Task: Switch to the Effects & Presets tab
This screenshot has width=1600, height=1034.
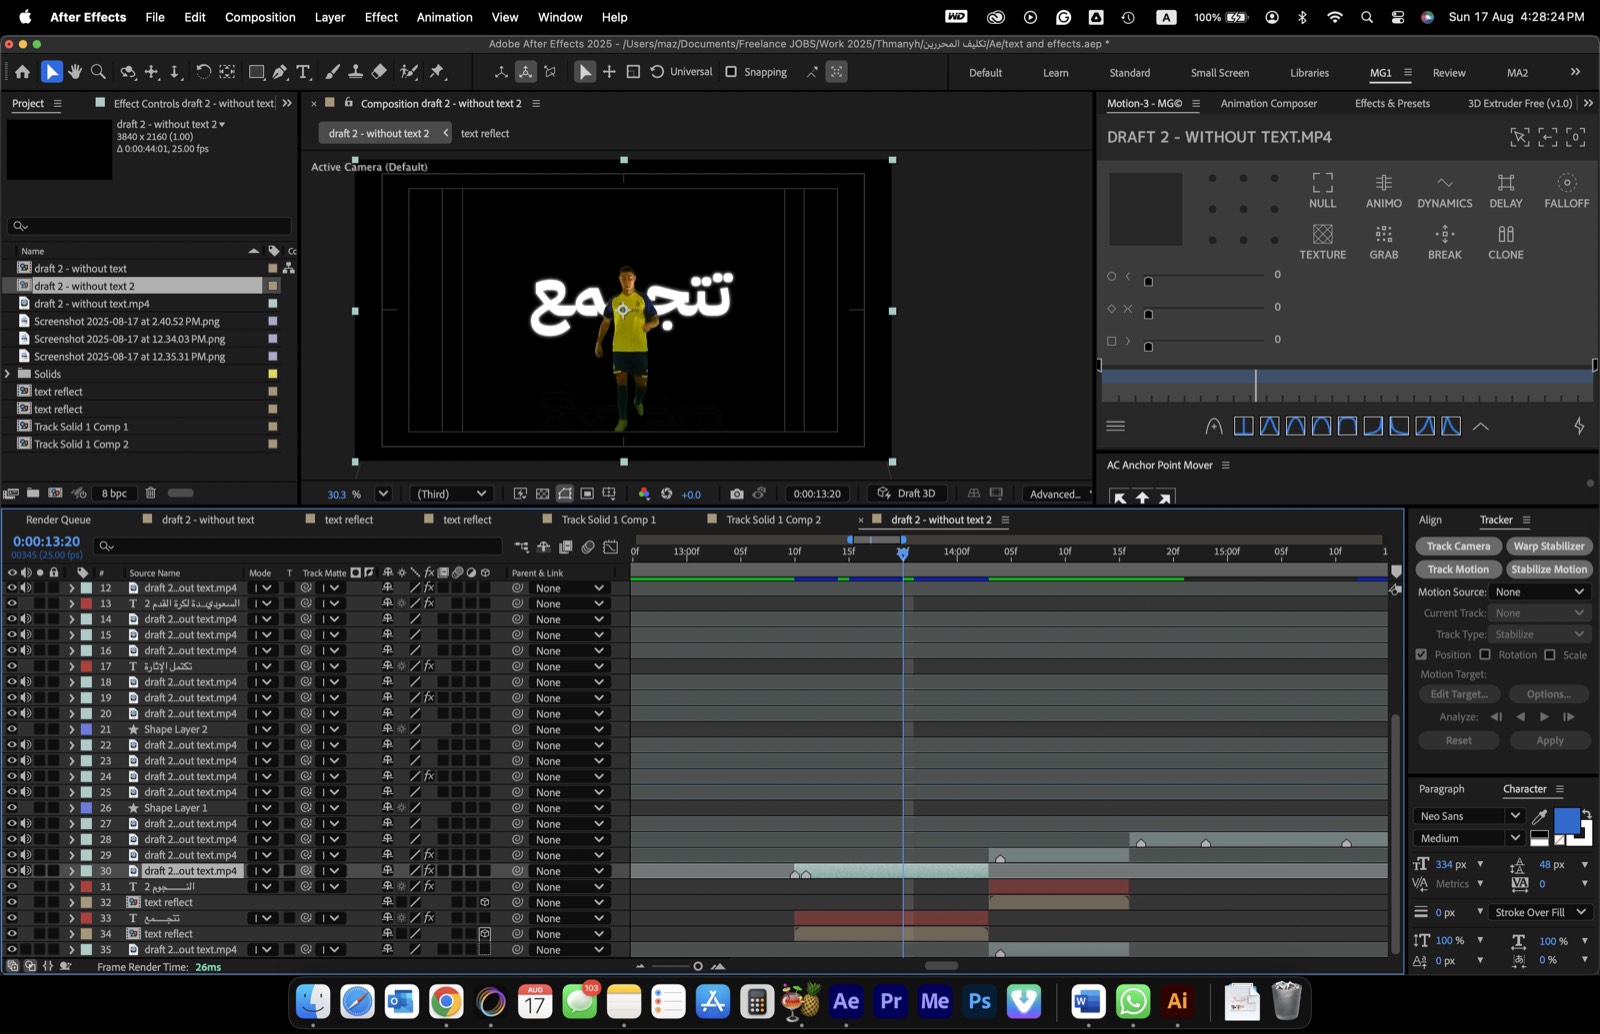Action: coord(1392,103)
